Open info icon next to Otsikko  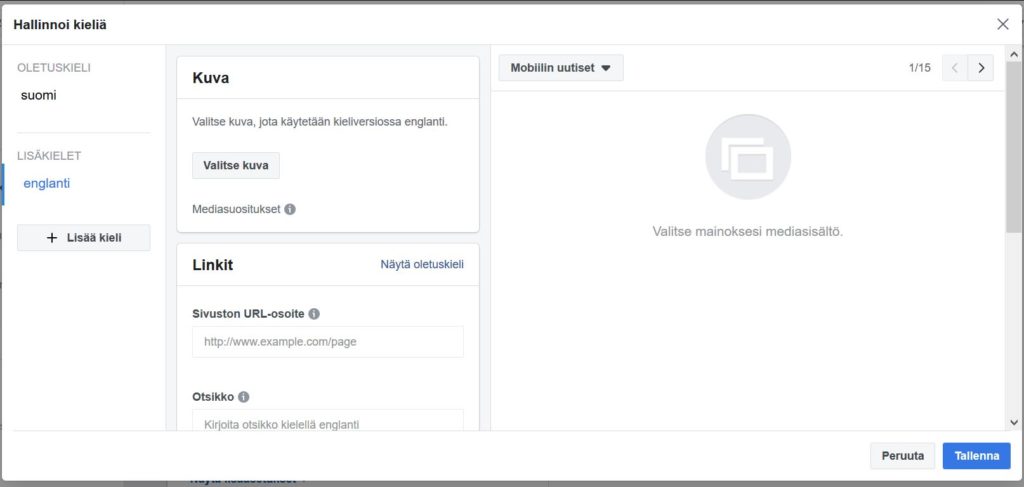(244, 396)
